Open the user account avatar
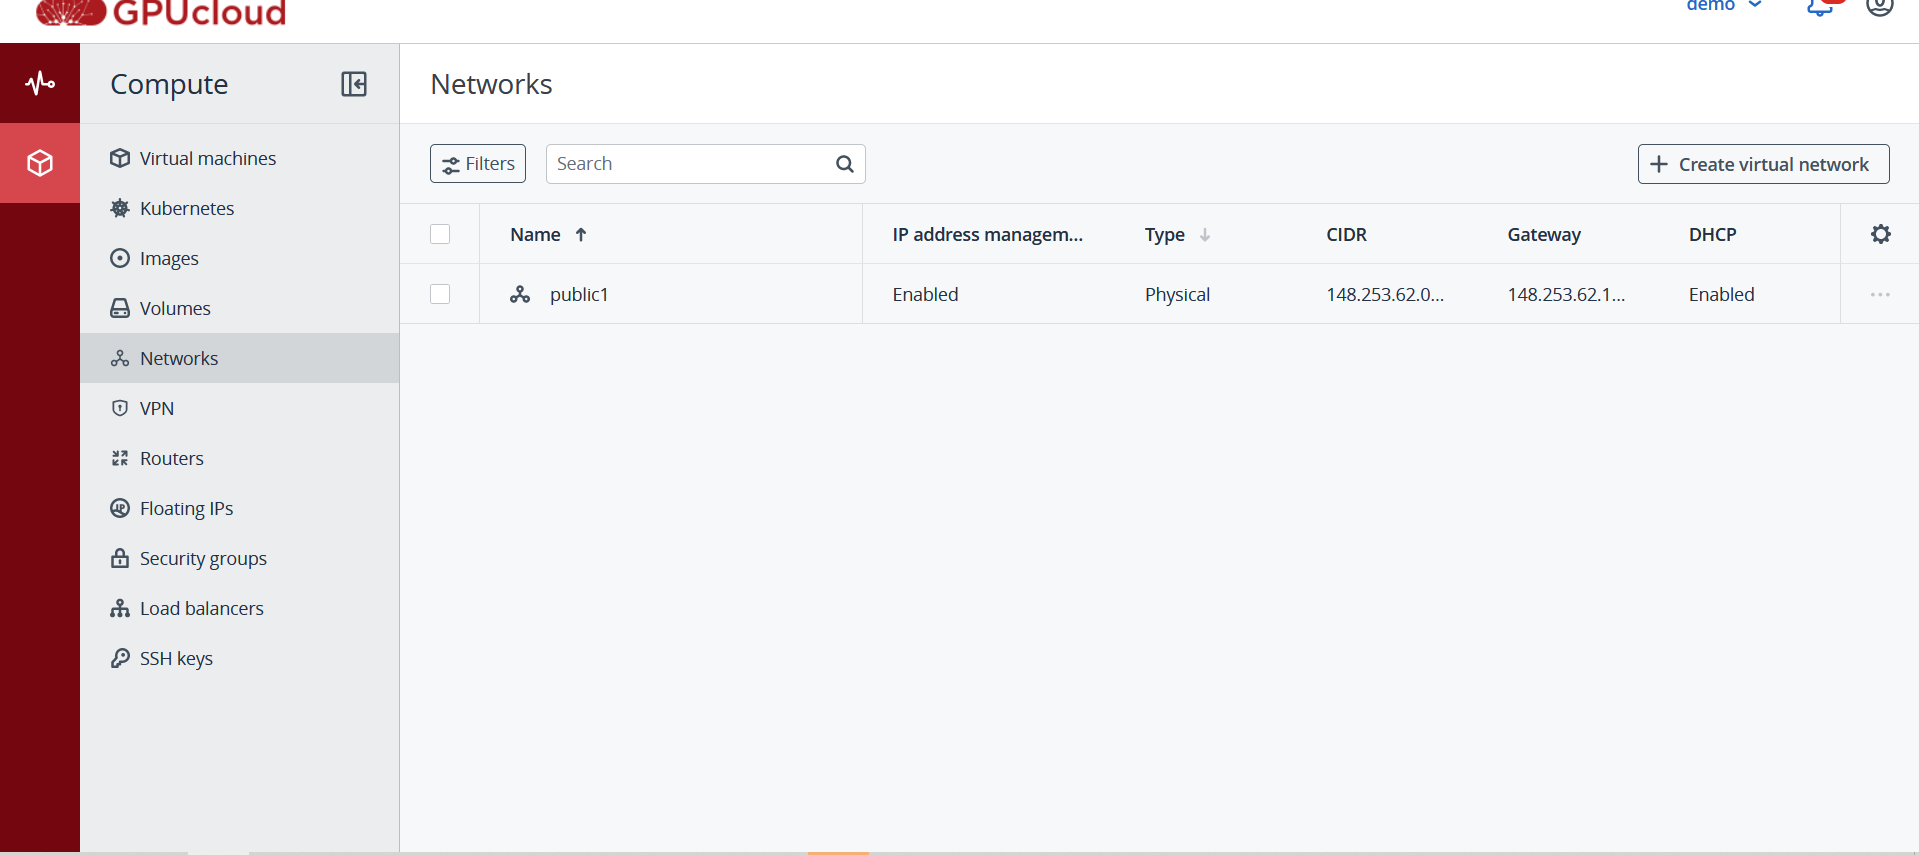This screenshot has height=855, width=1919. (1880, 6)
